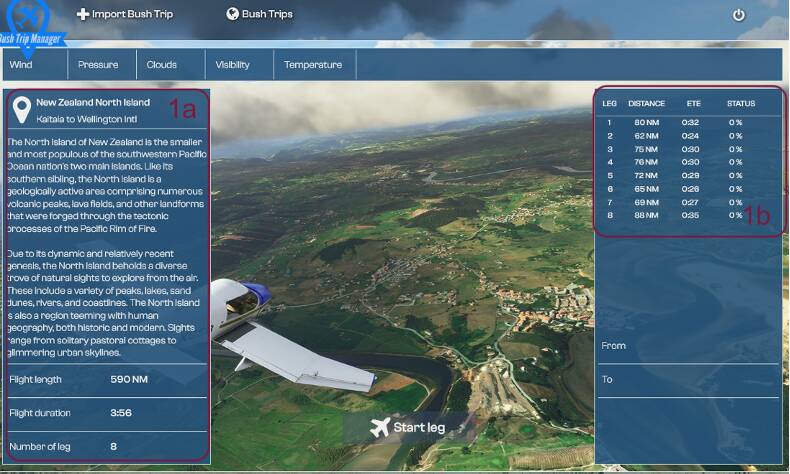Click the Kaitaia to Wellington Intl subtitle
This screenshot has height=474, width=790.
point(87,119)
